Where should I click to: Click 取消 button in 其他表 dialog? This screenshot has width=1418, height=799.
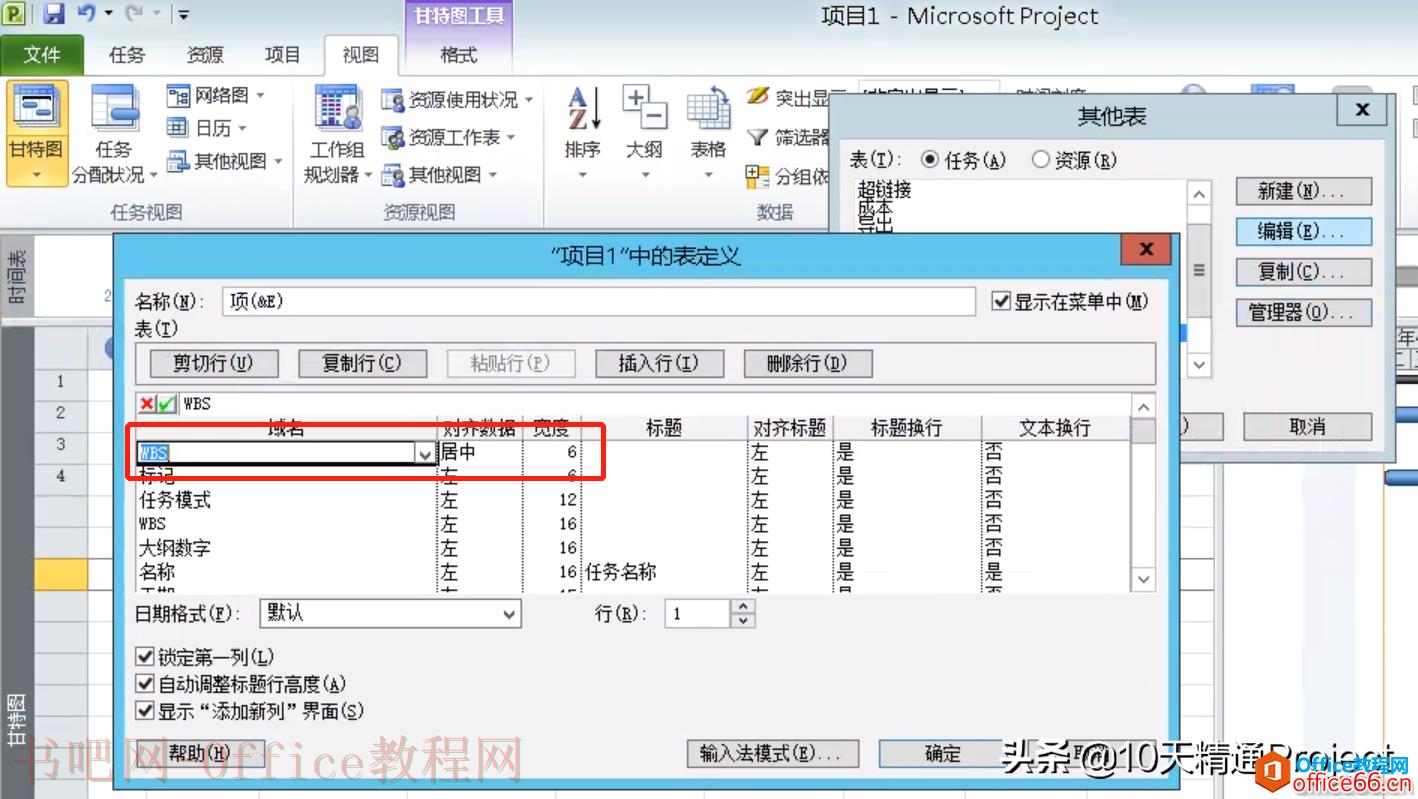pos(1308,427)
